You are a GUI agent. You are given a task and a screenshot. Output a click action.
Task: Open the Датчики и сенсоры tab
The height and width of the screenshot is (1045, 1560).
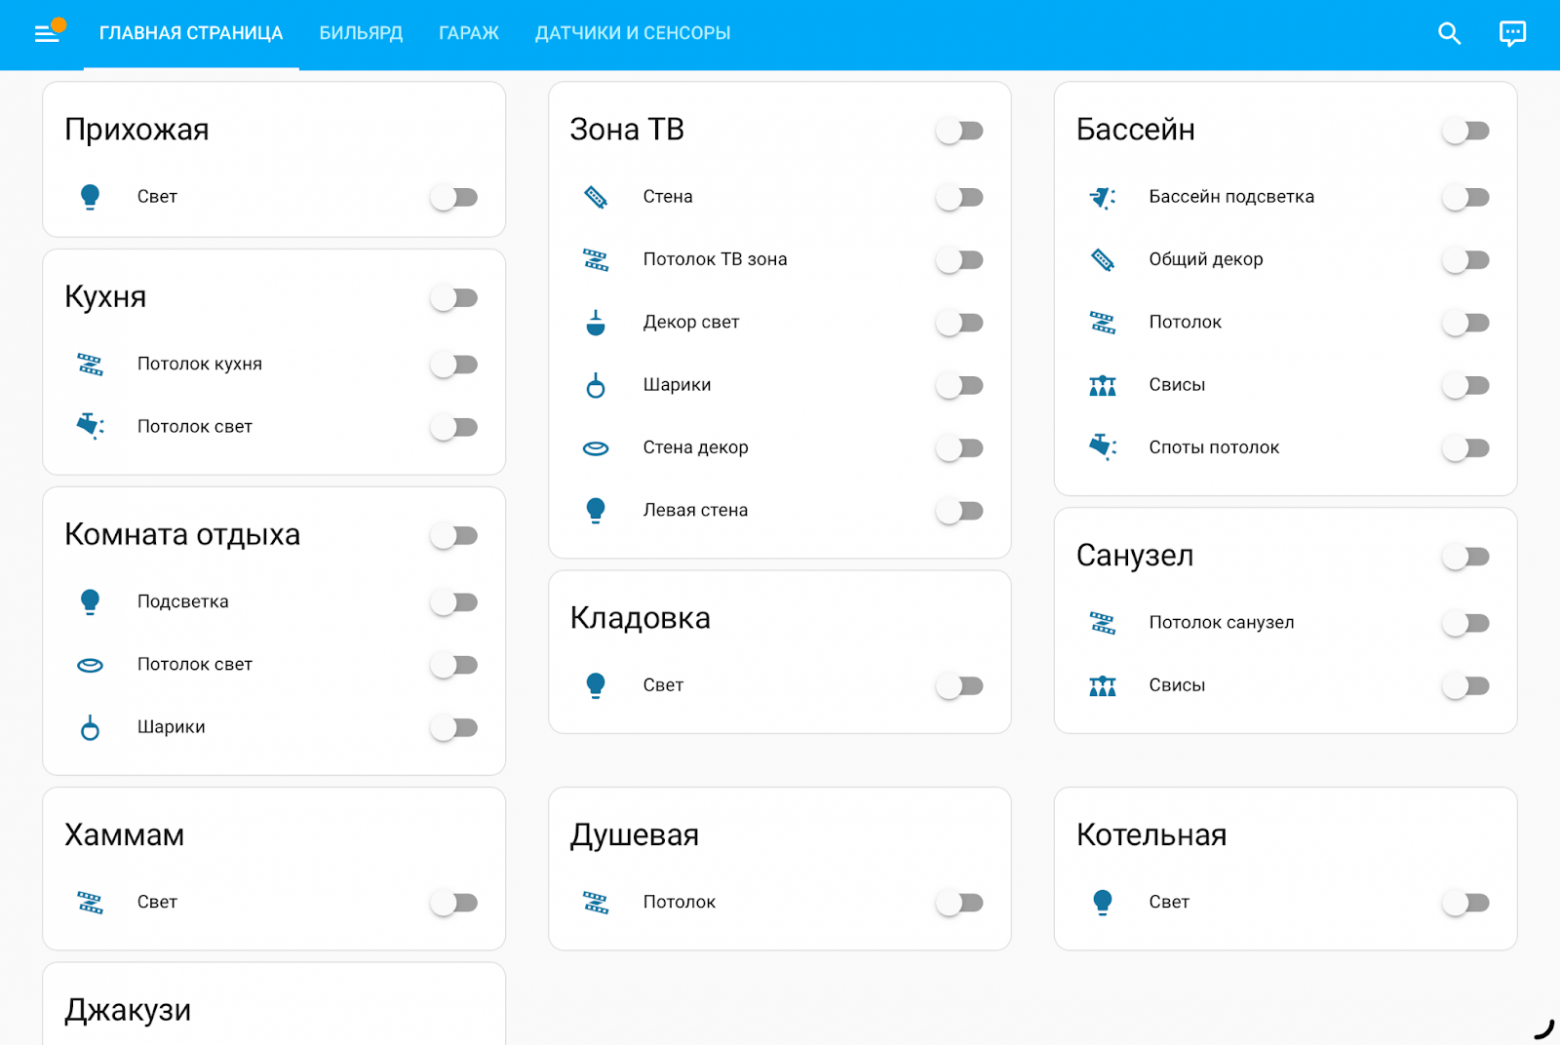(632, 34)
